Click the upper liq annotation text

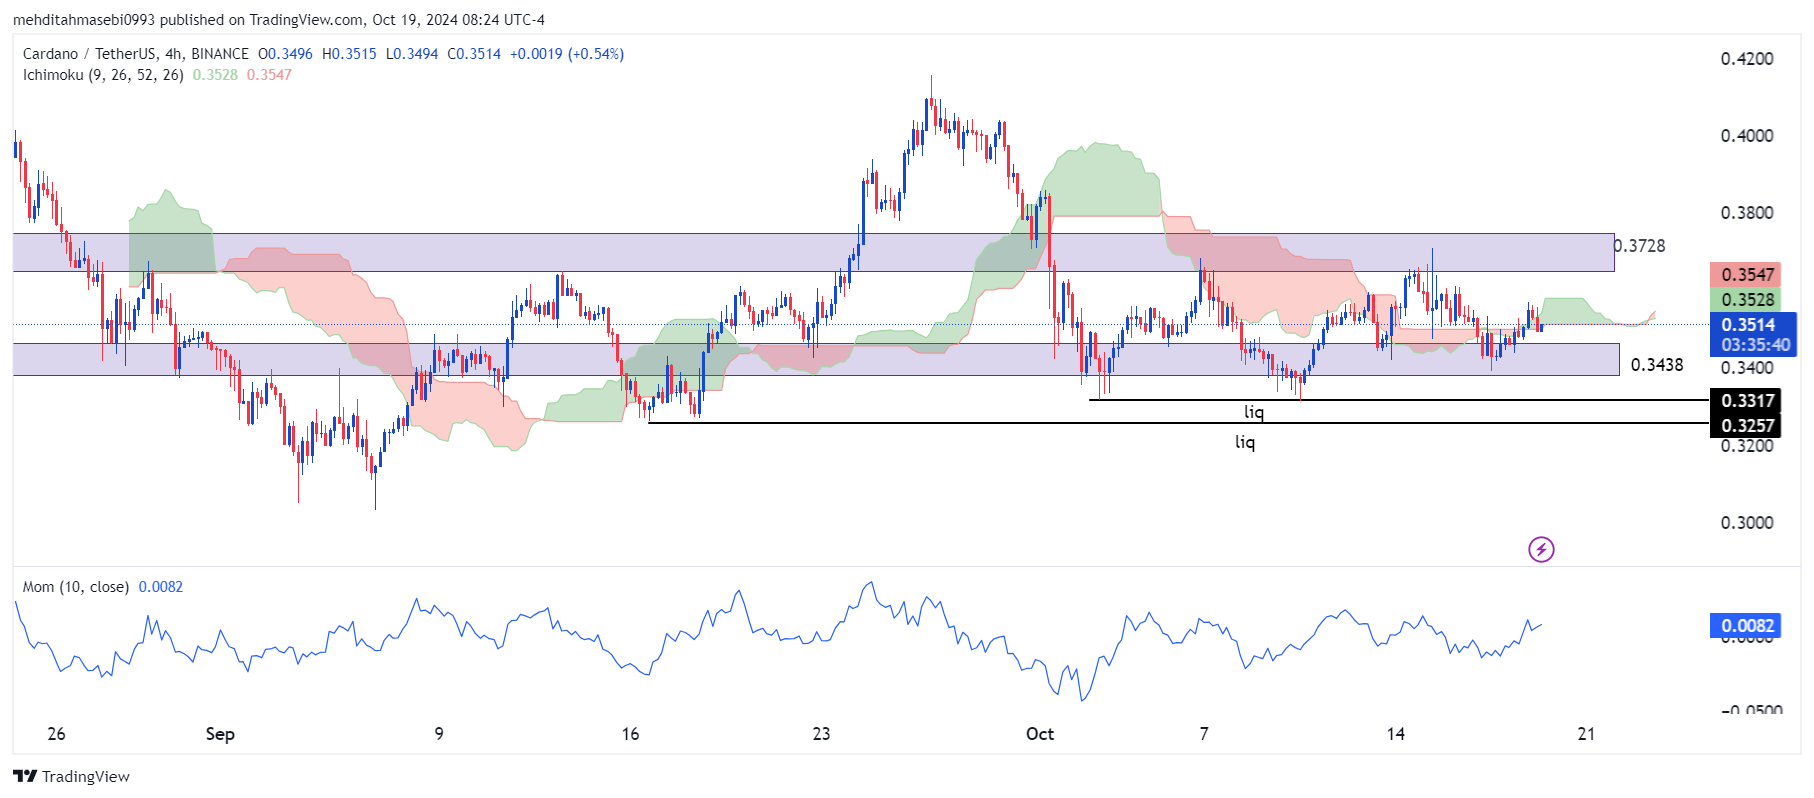[x=1253, y=412]
